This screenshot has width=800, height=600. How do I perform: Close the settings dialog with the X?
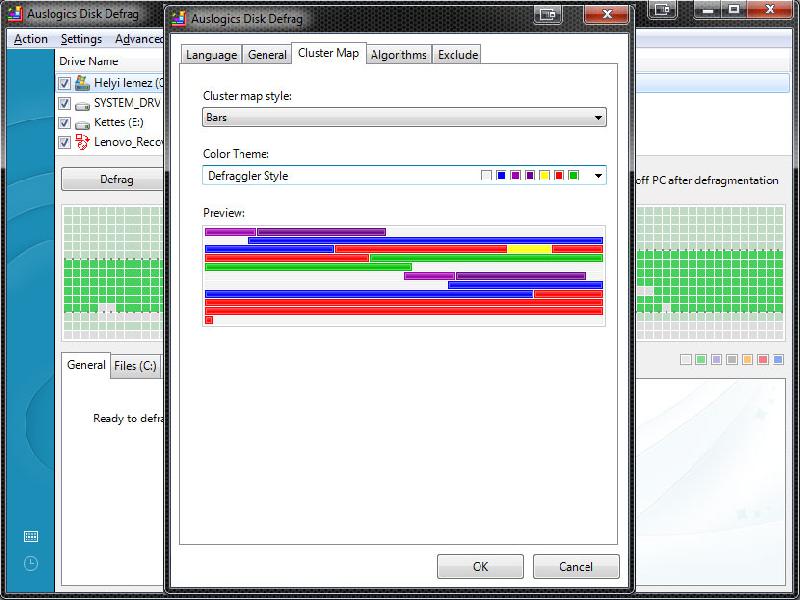point(607,14)
